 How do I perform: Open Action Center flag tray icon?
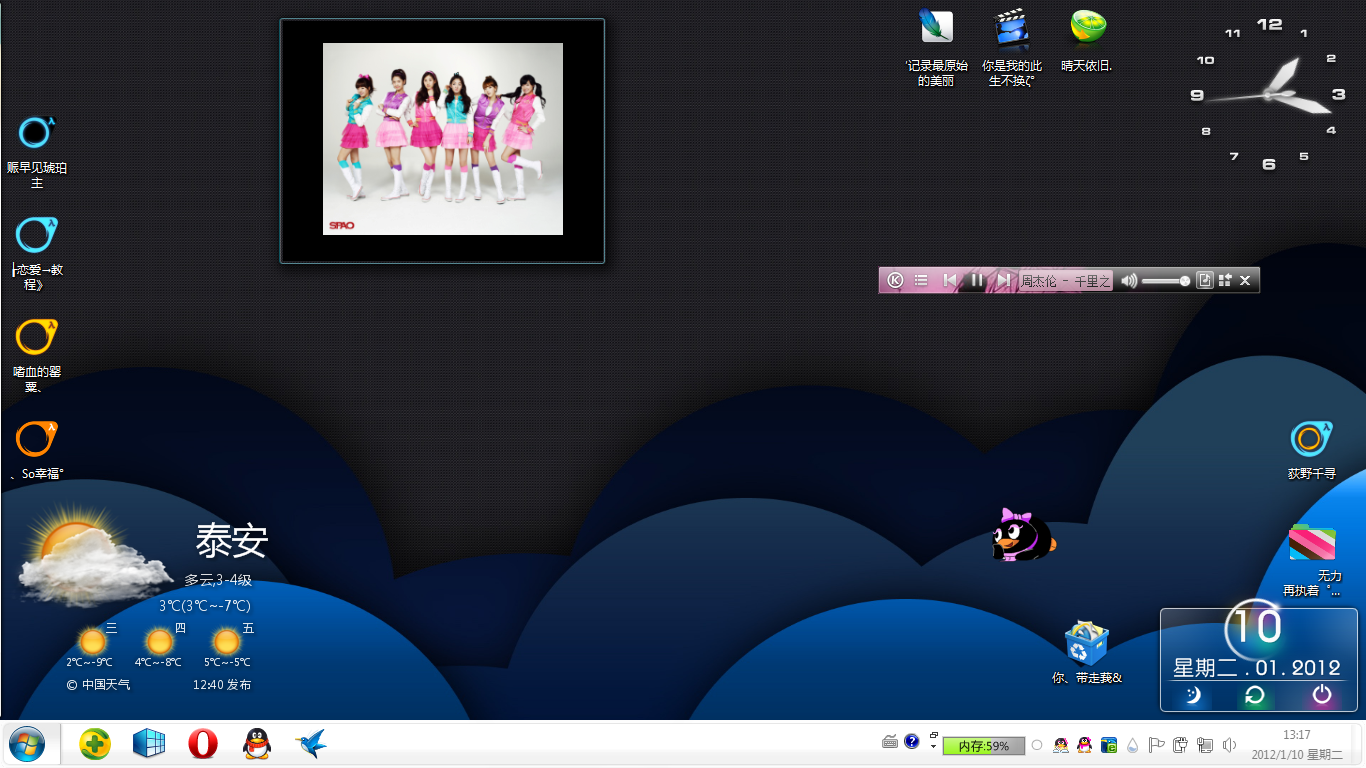[x=1156, y=745]
